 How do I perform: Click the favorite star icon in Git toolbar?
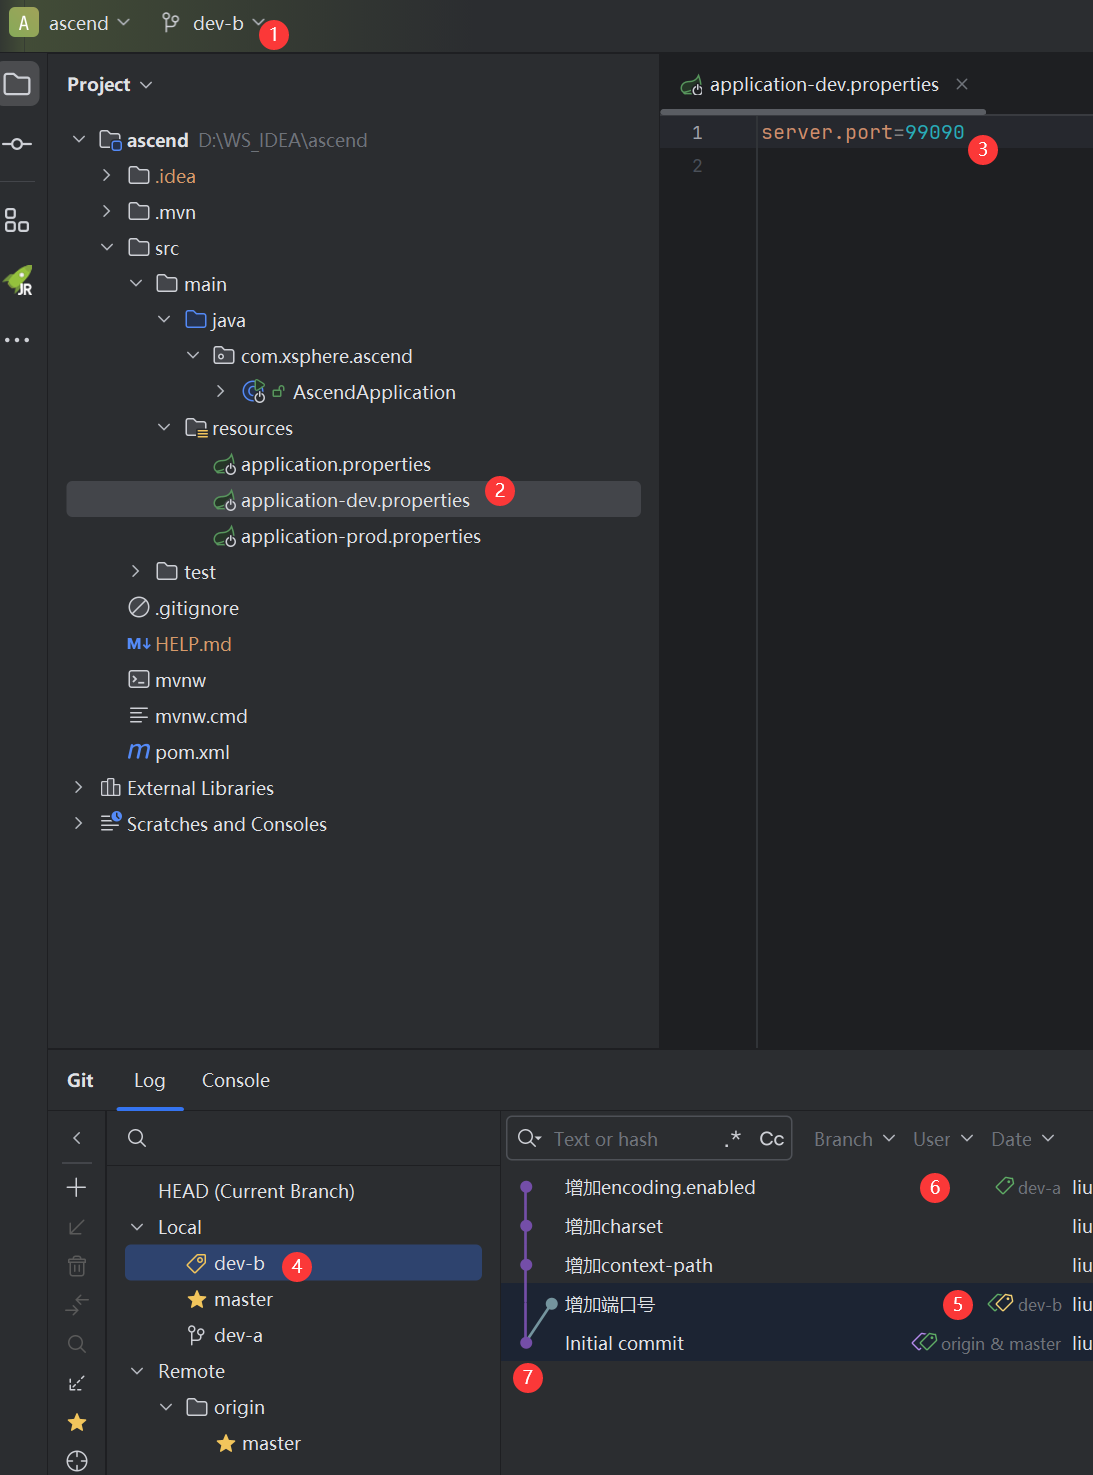pos(77,1422)
